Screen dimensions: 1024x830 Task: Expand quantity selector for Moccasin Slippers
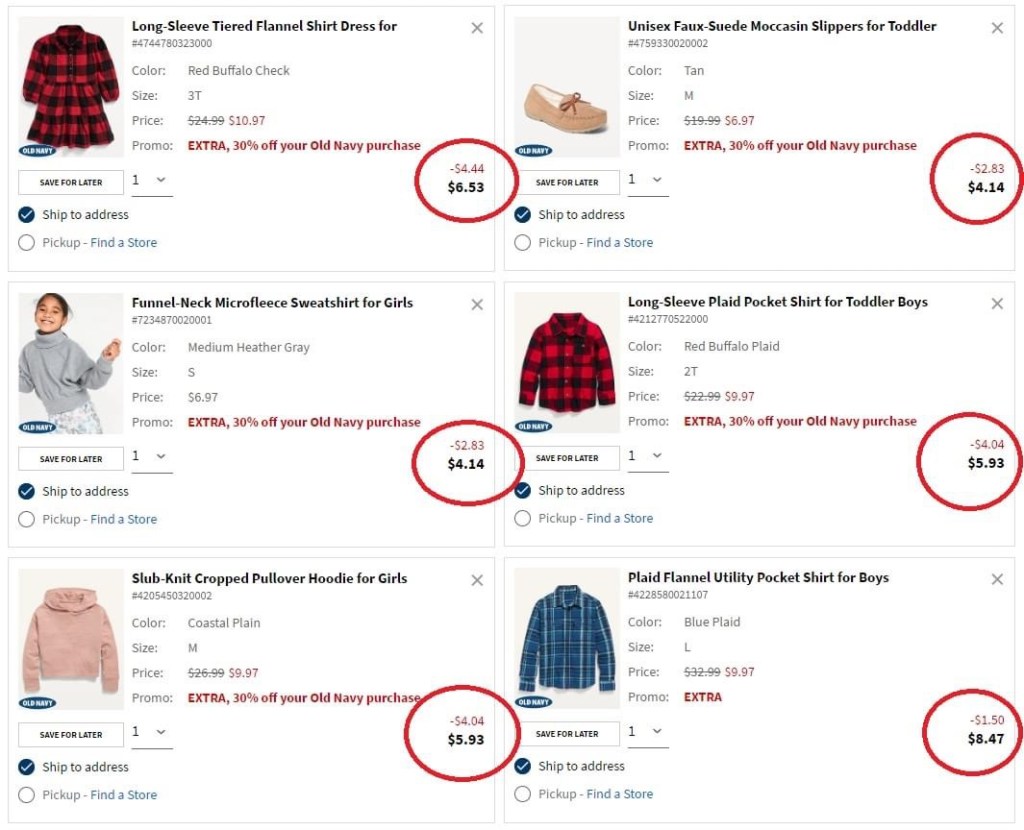pos(646,181)
